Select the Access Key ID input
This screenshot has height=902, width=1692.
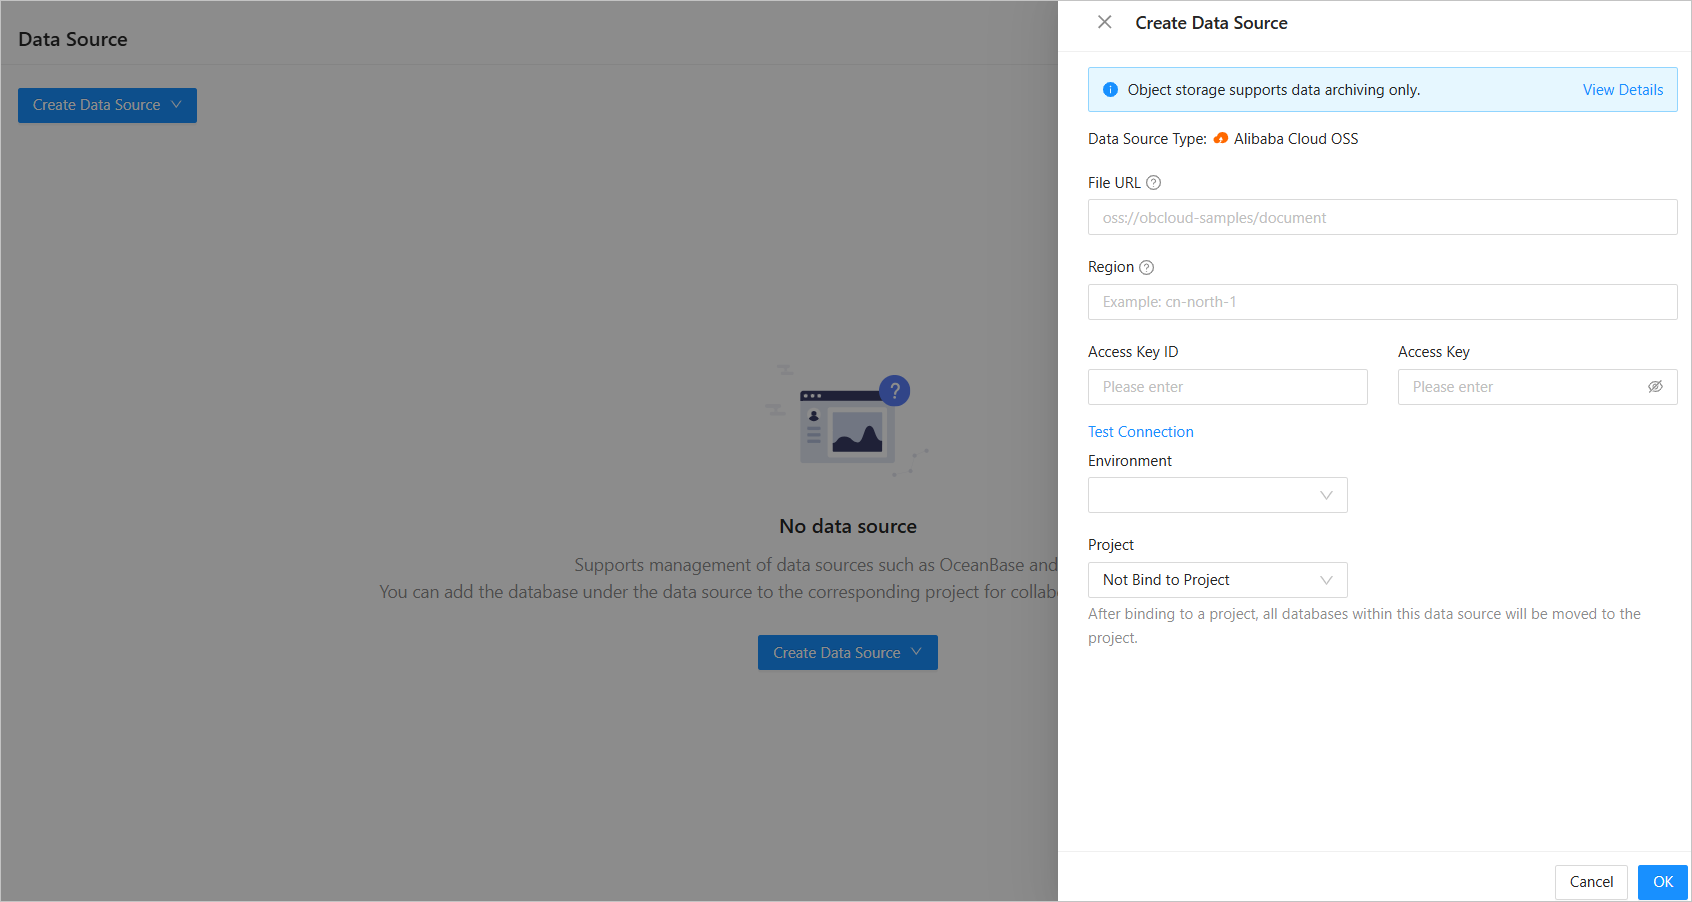(x=1227, y=387)
